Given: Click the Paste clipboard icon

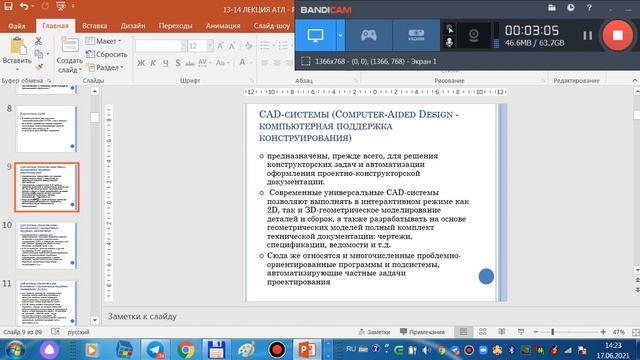Looking at the screenshot, I should (x=17, y=46).
